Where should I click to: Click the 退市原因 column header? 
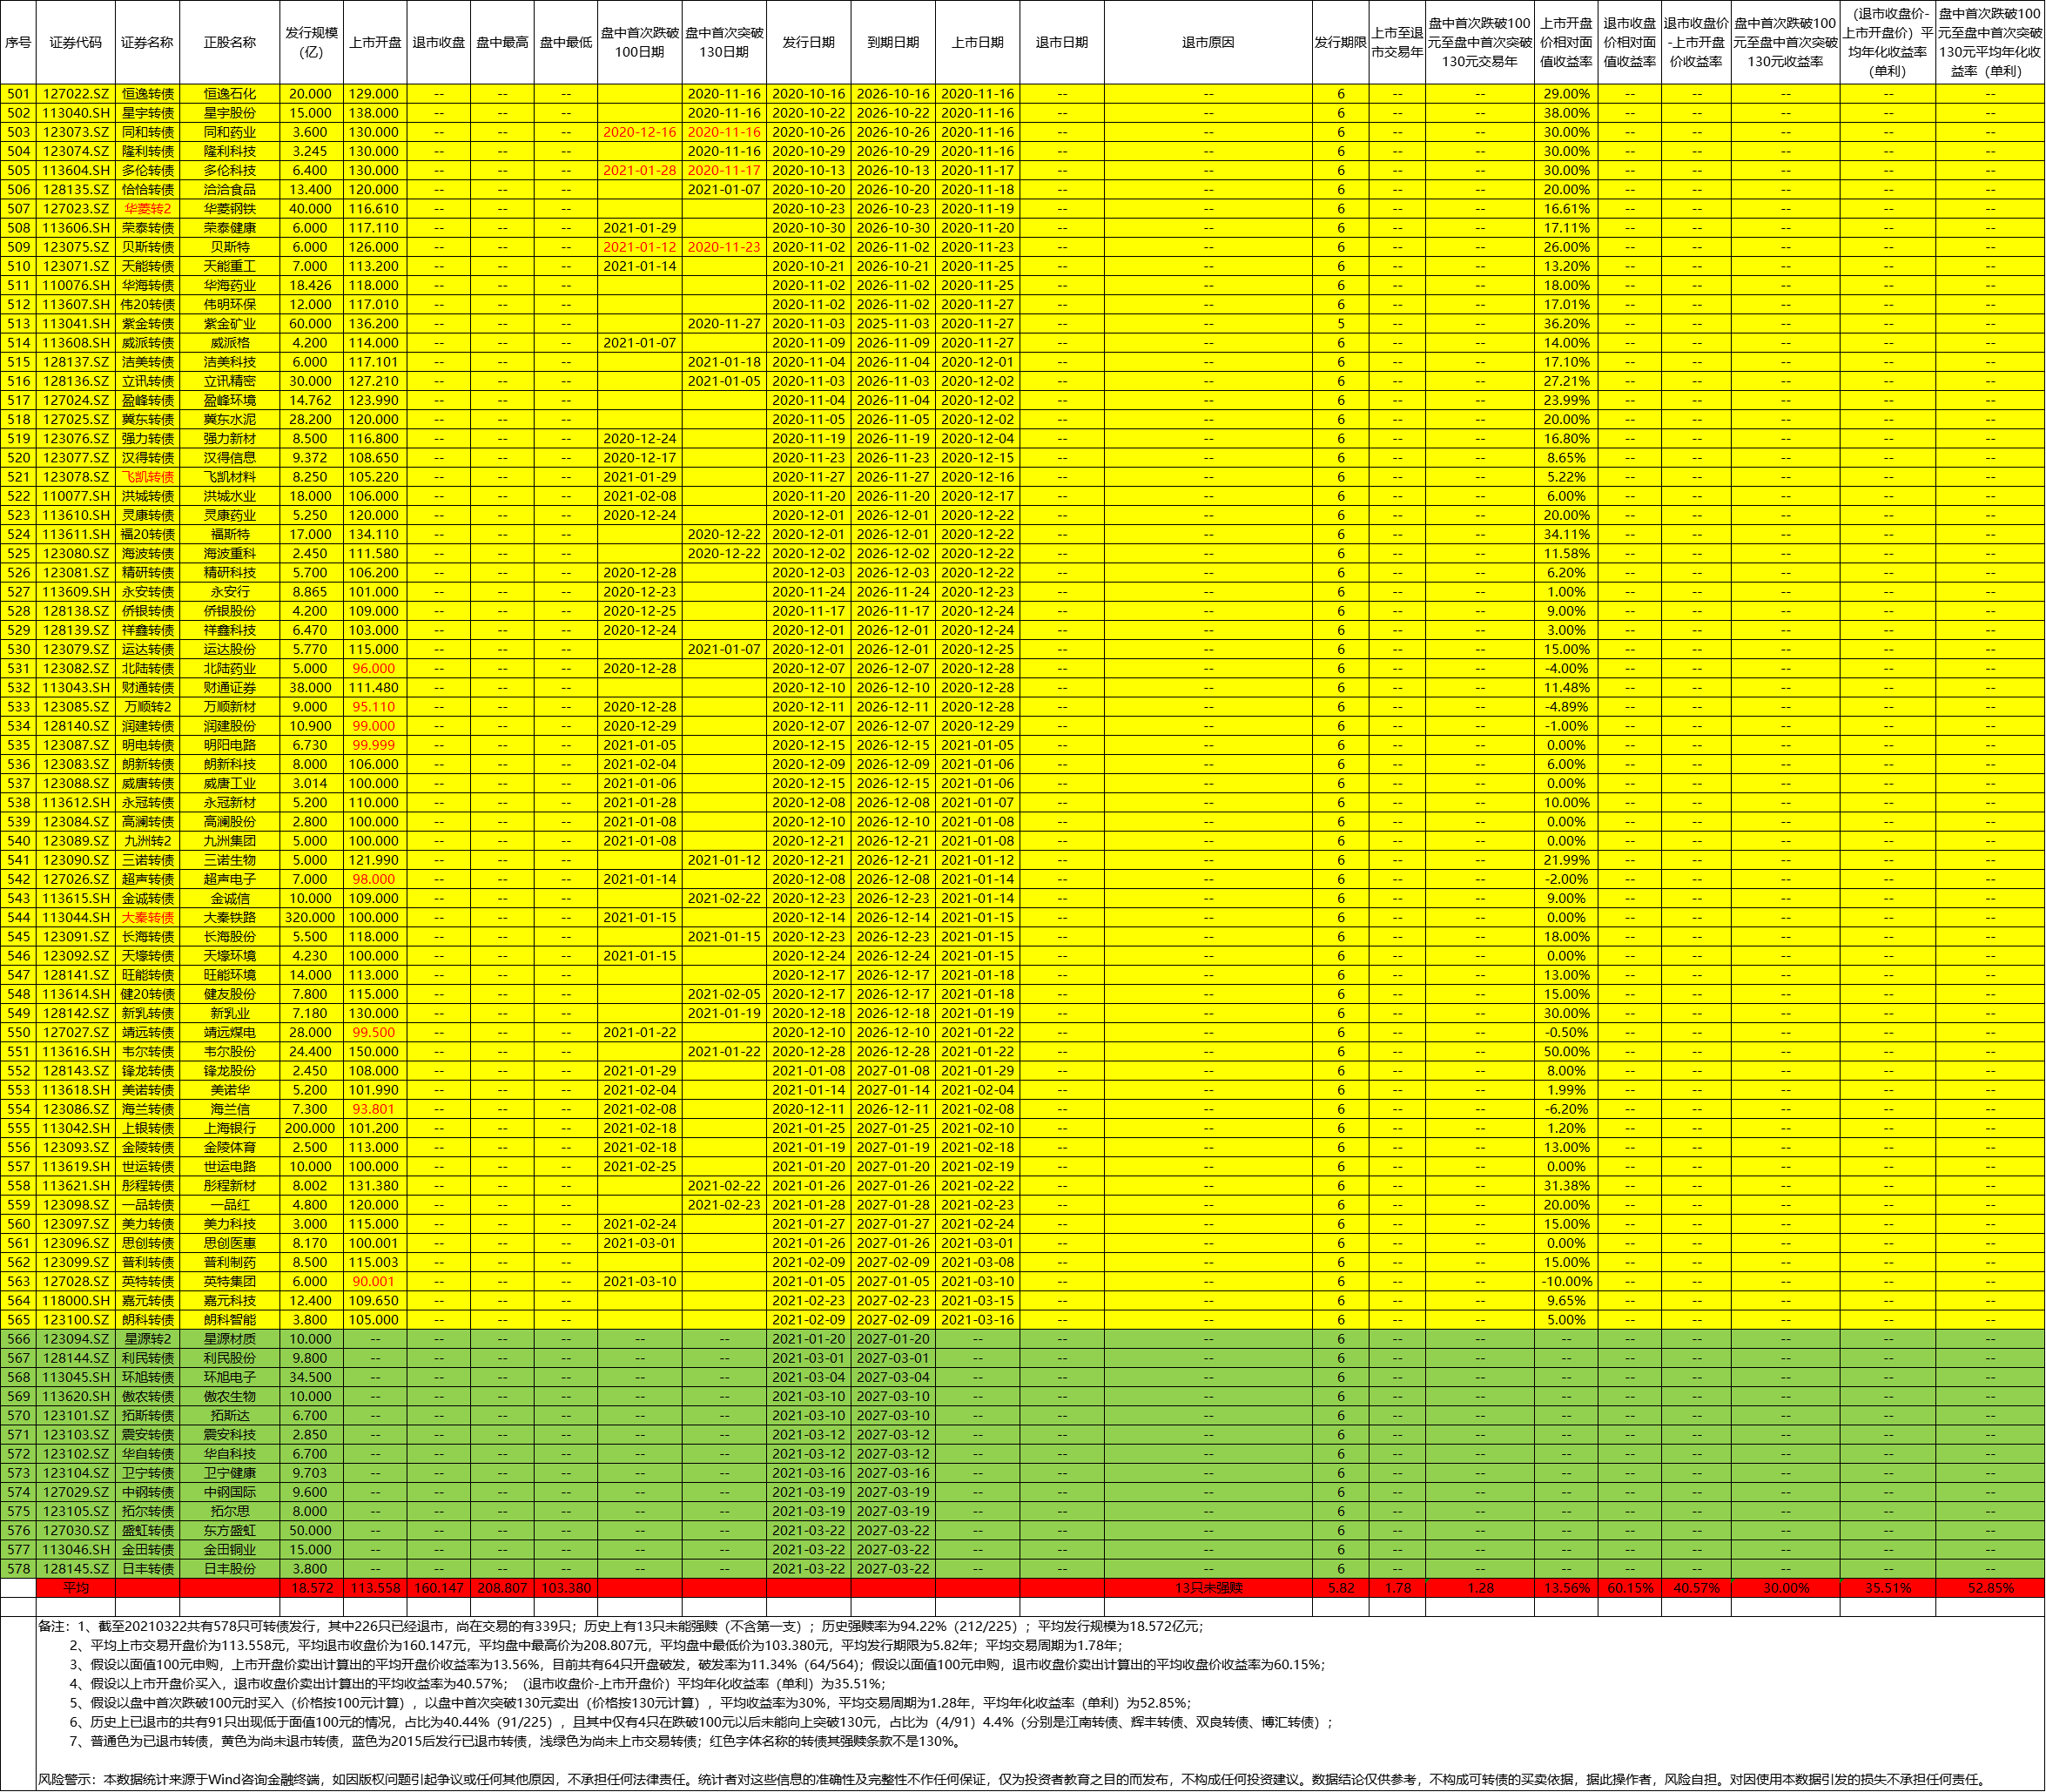click(x=1207, y=42)
